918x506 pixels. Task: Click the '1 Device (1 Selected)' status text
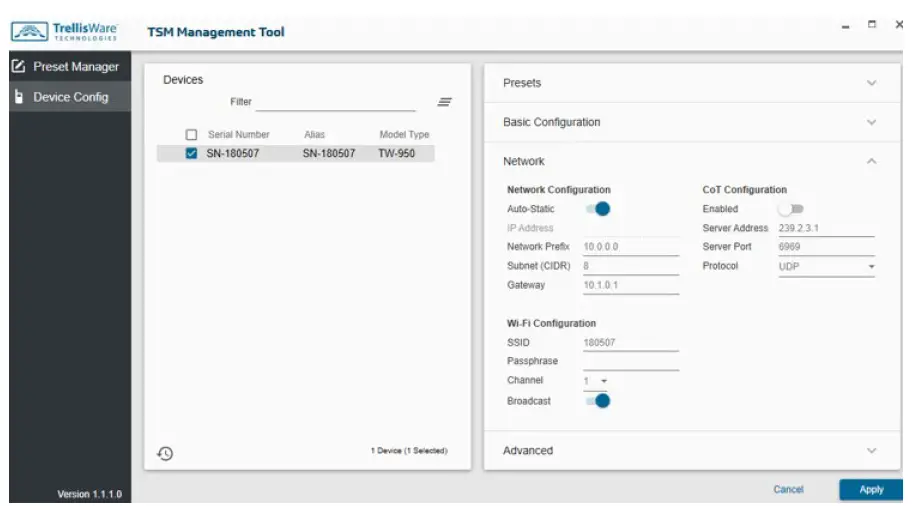point(409,450)
